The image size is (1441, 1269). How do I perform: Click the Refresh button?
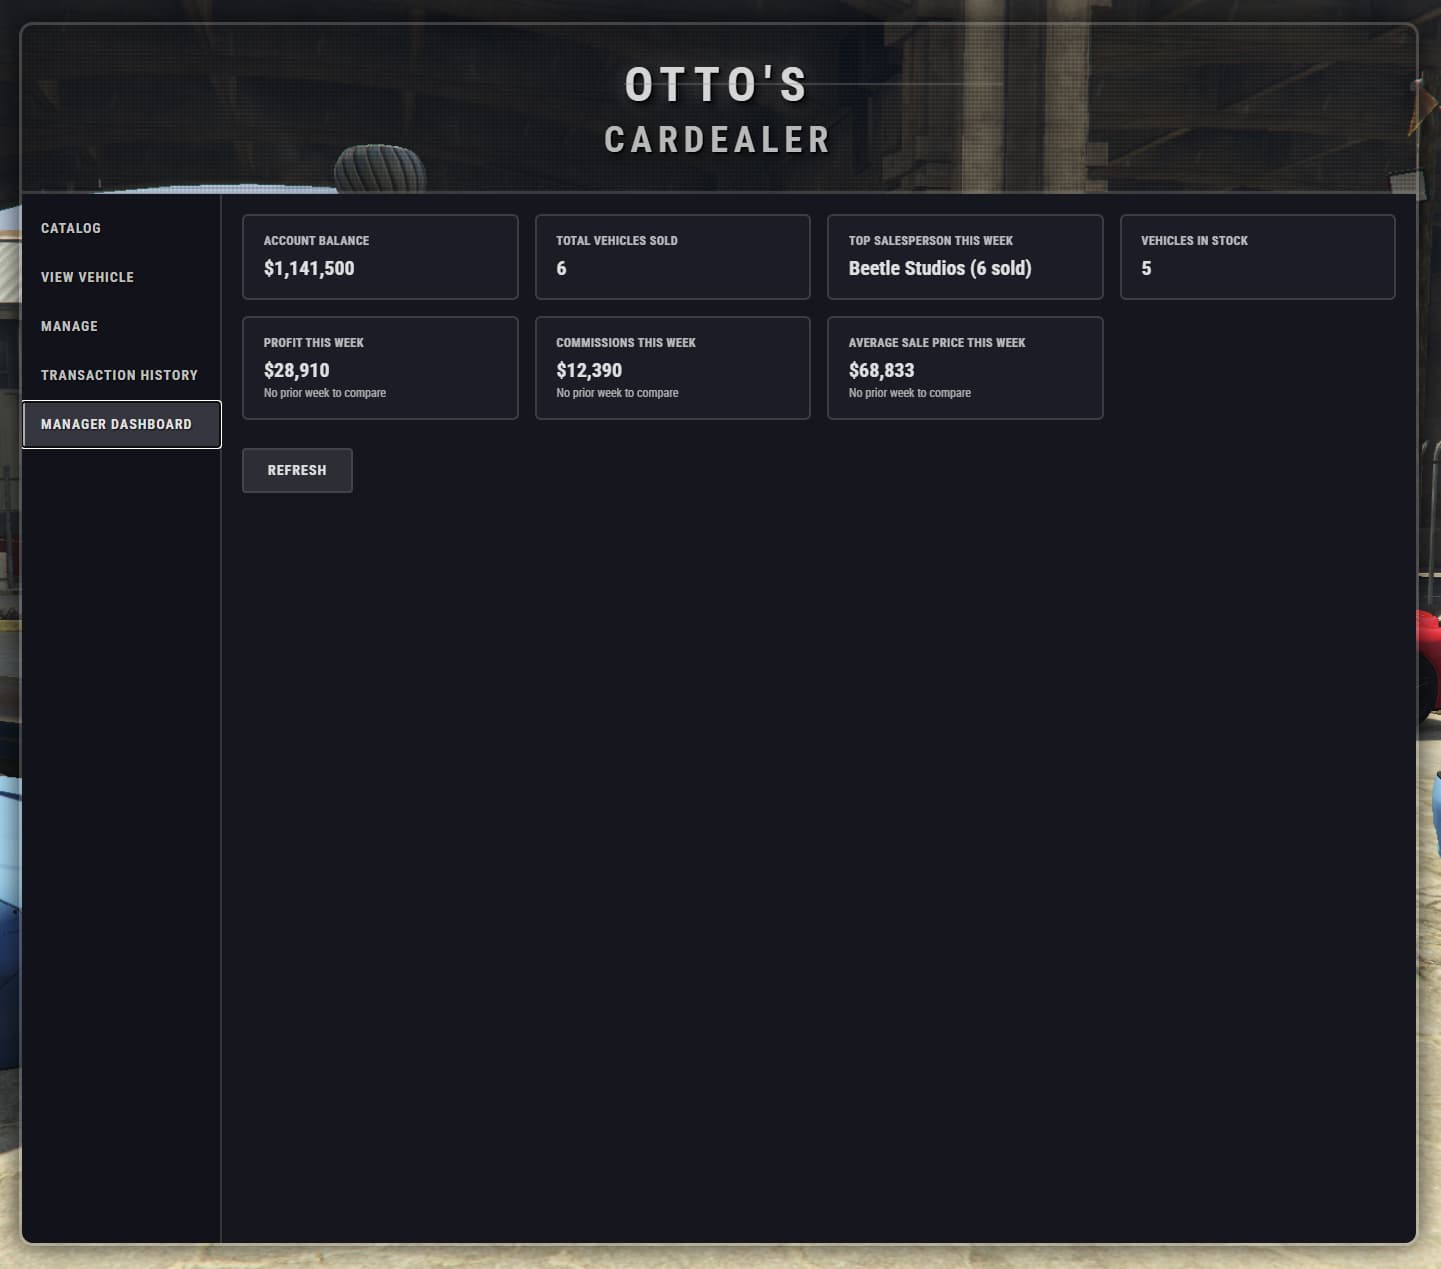pos(297,470)
